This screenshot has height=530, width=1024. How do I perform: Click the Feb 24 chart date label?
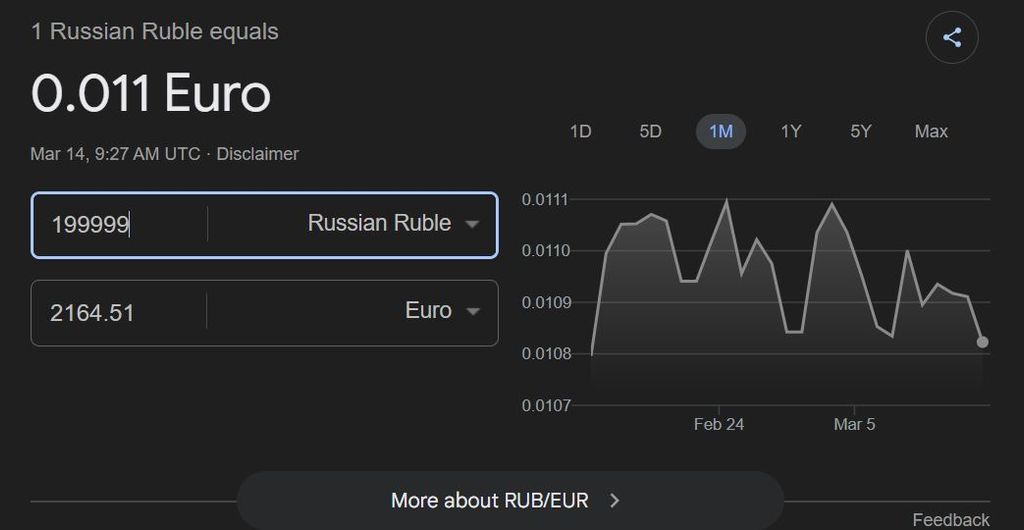pyautogui.click(x=718, y=424)
